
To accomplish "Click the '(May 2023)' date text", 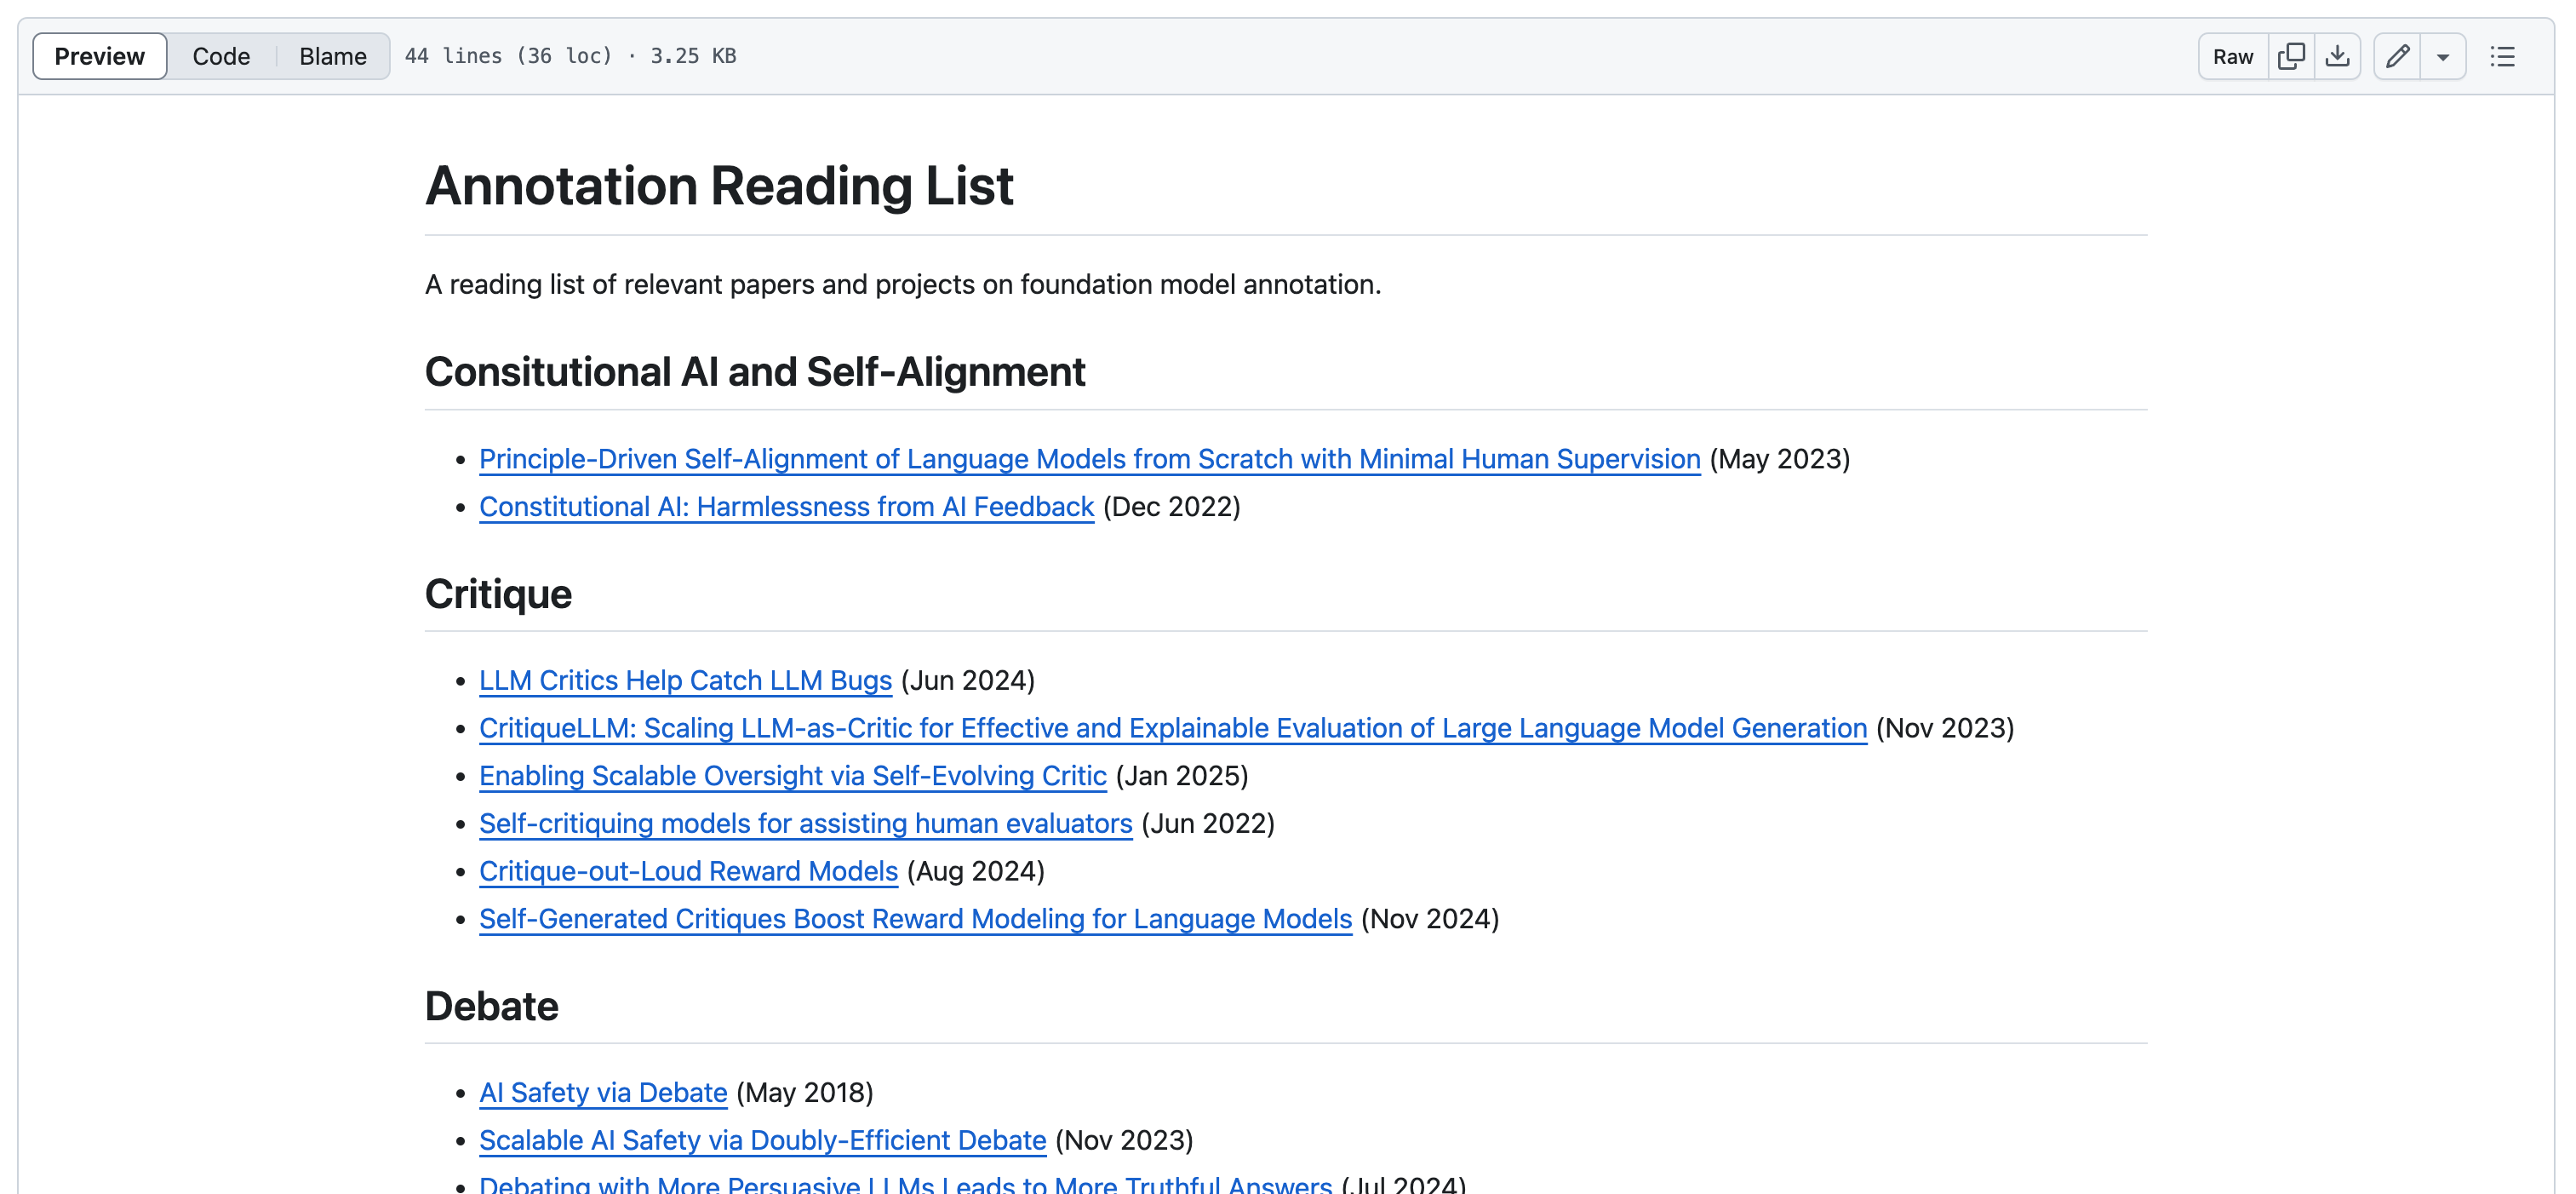I will pos(1780,459).
